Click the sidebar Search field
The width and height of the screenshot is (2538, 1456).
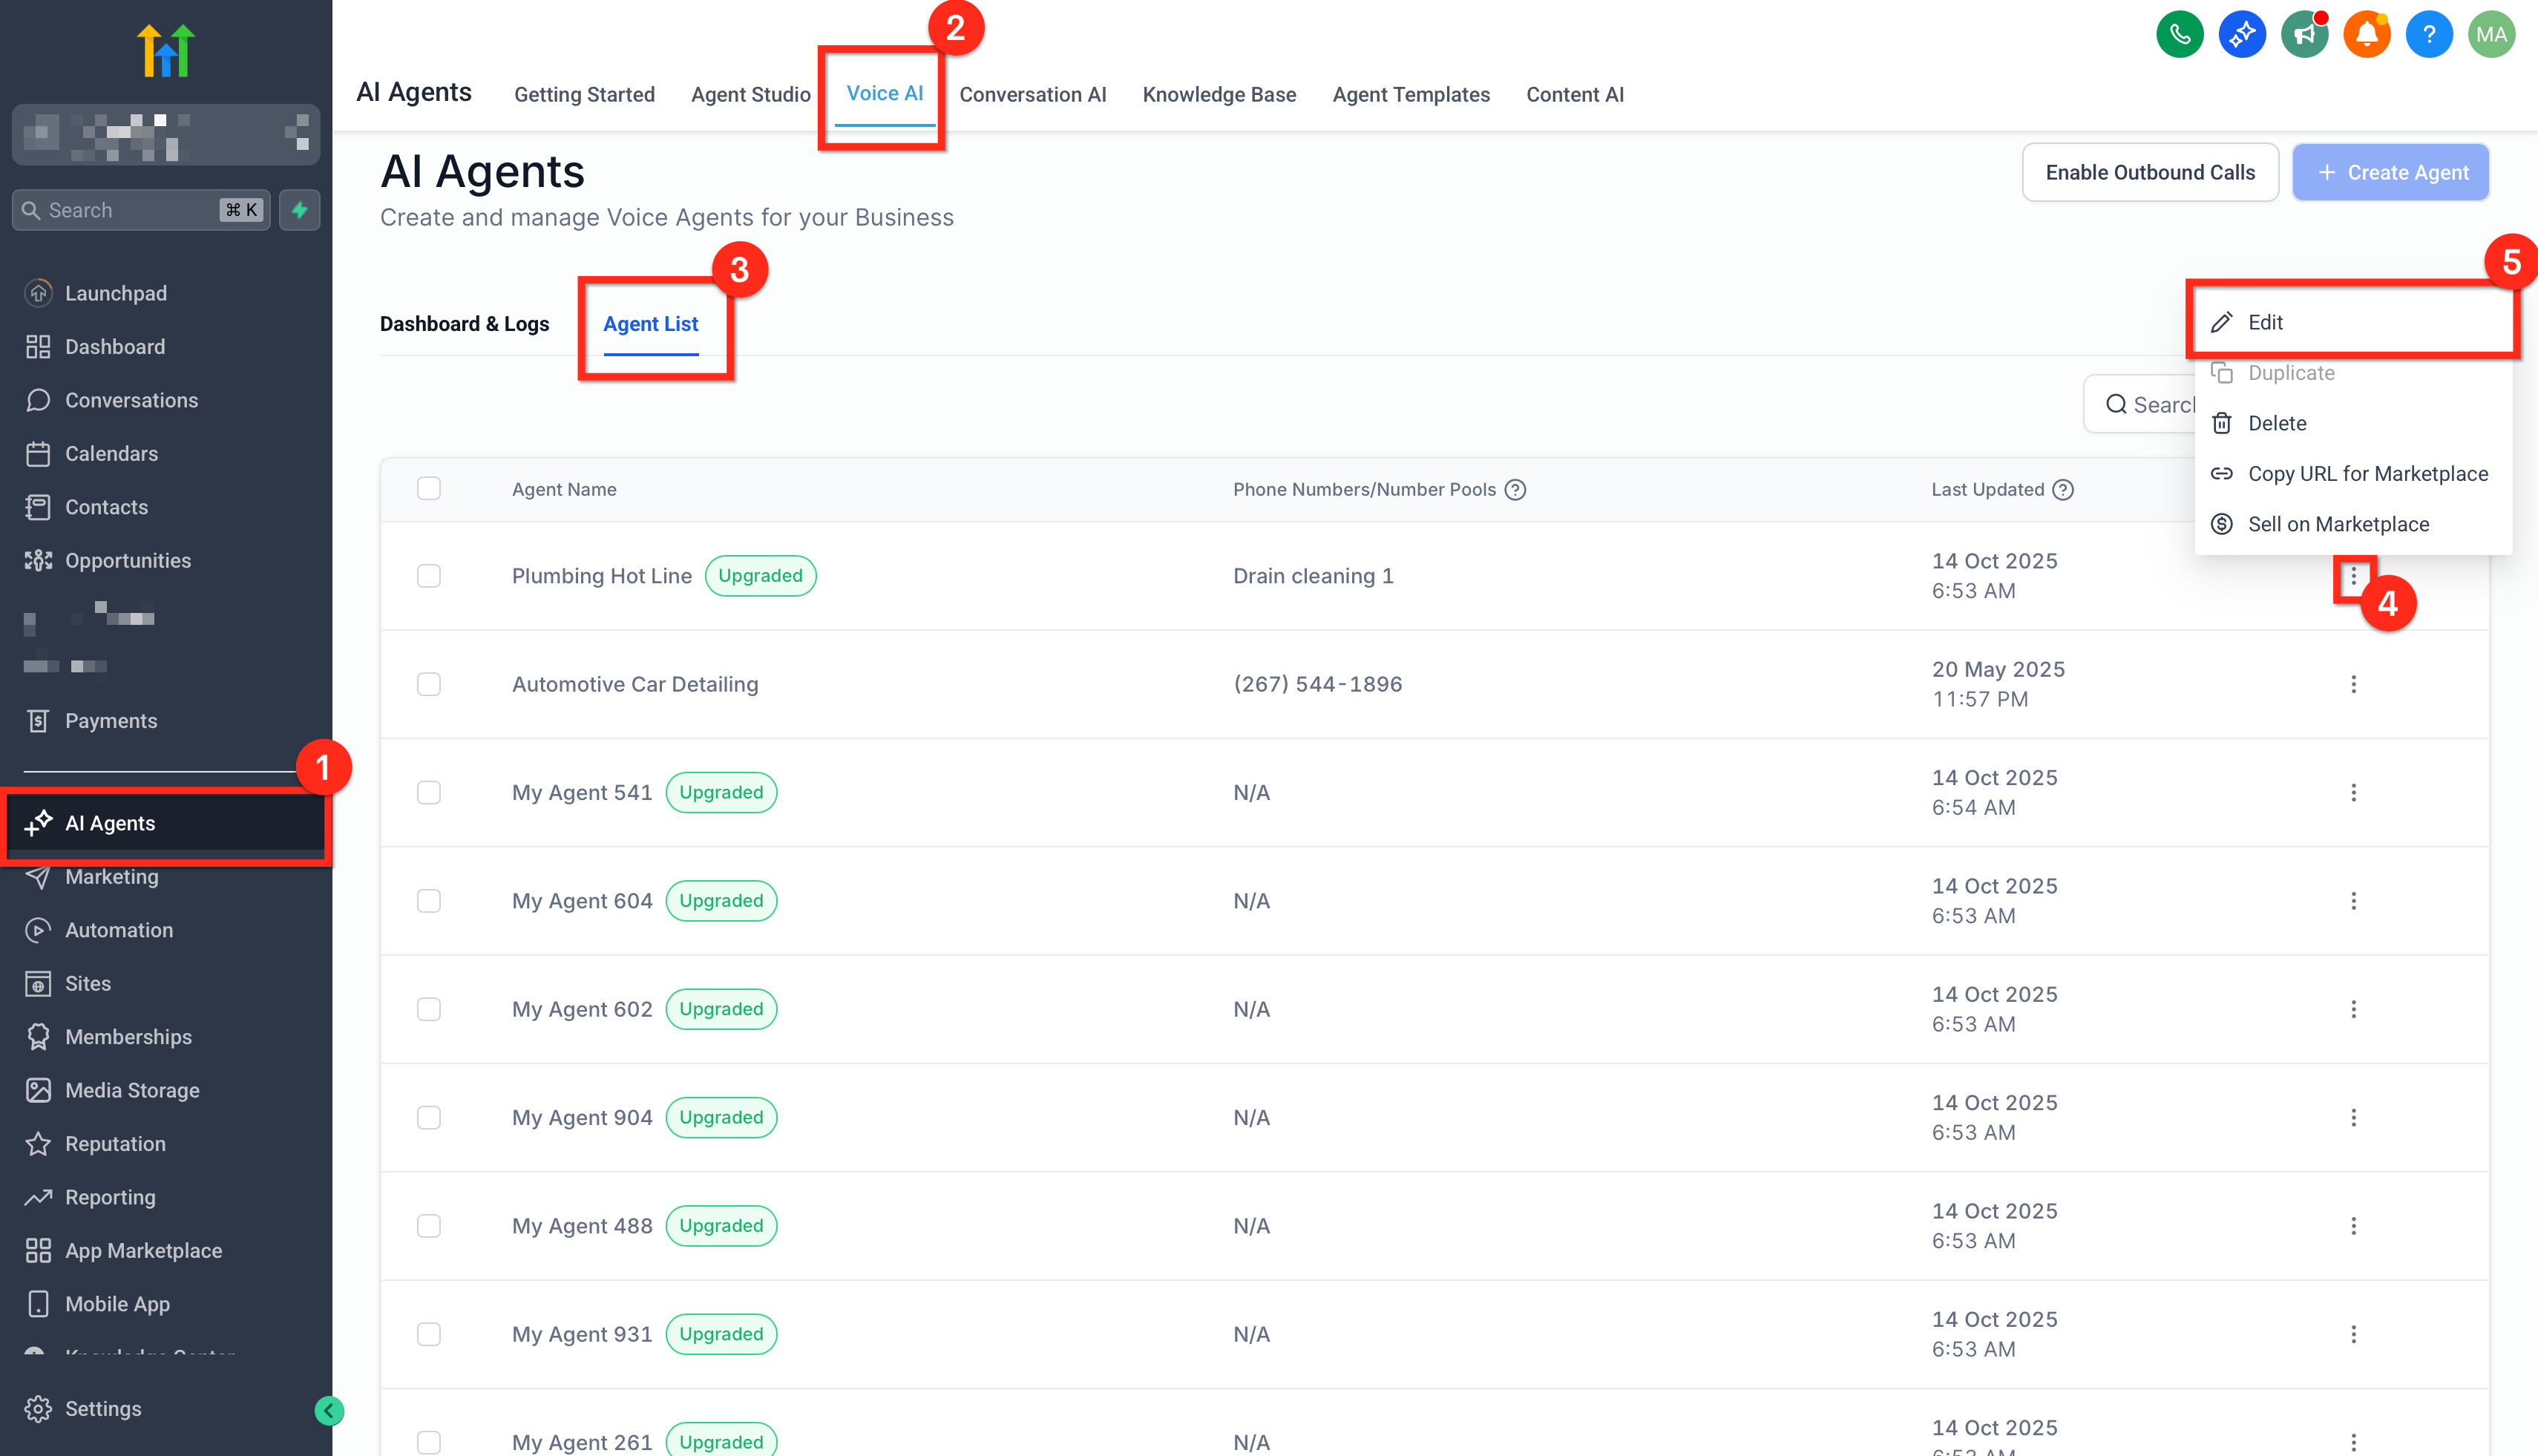tap(130, 210)
